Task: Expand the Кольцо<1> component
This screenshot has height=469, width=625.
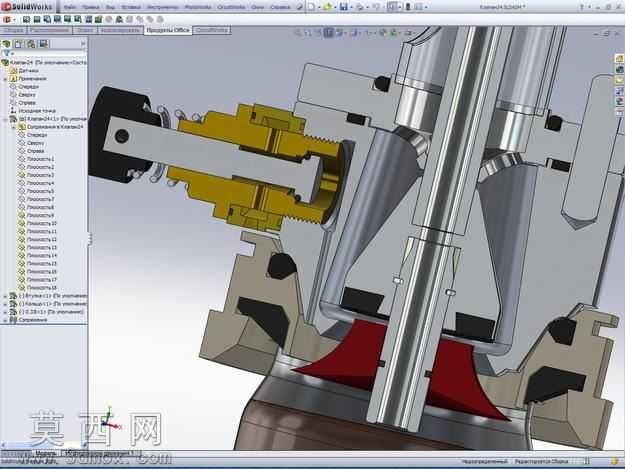Action: (5, 304)
